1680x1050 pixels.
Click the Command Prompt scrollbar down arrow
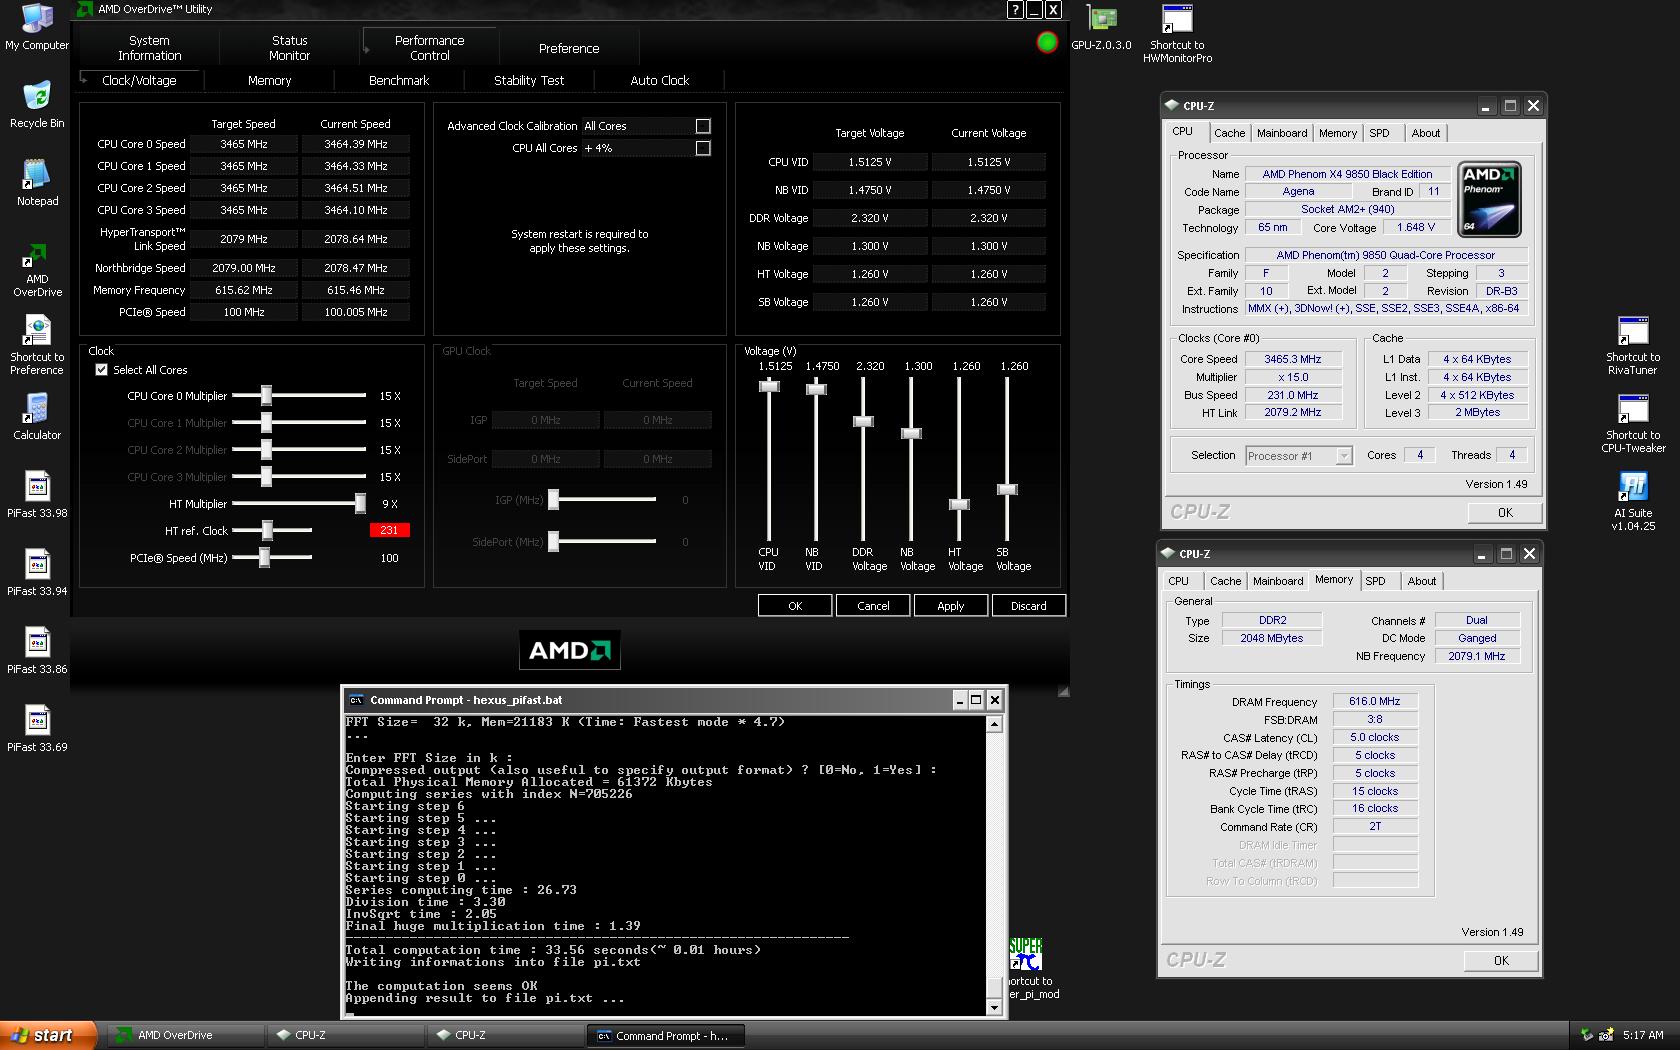click(x=994, y=1007)
